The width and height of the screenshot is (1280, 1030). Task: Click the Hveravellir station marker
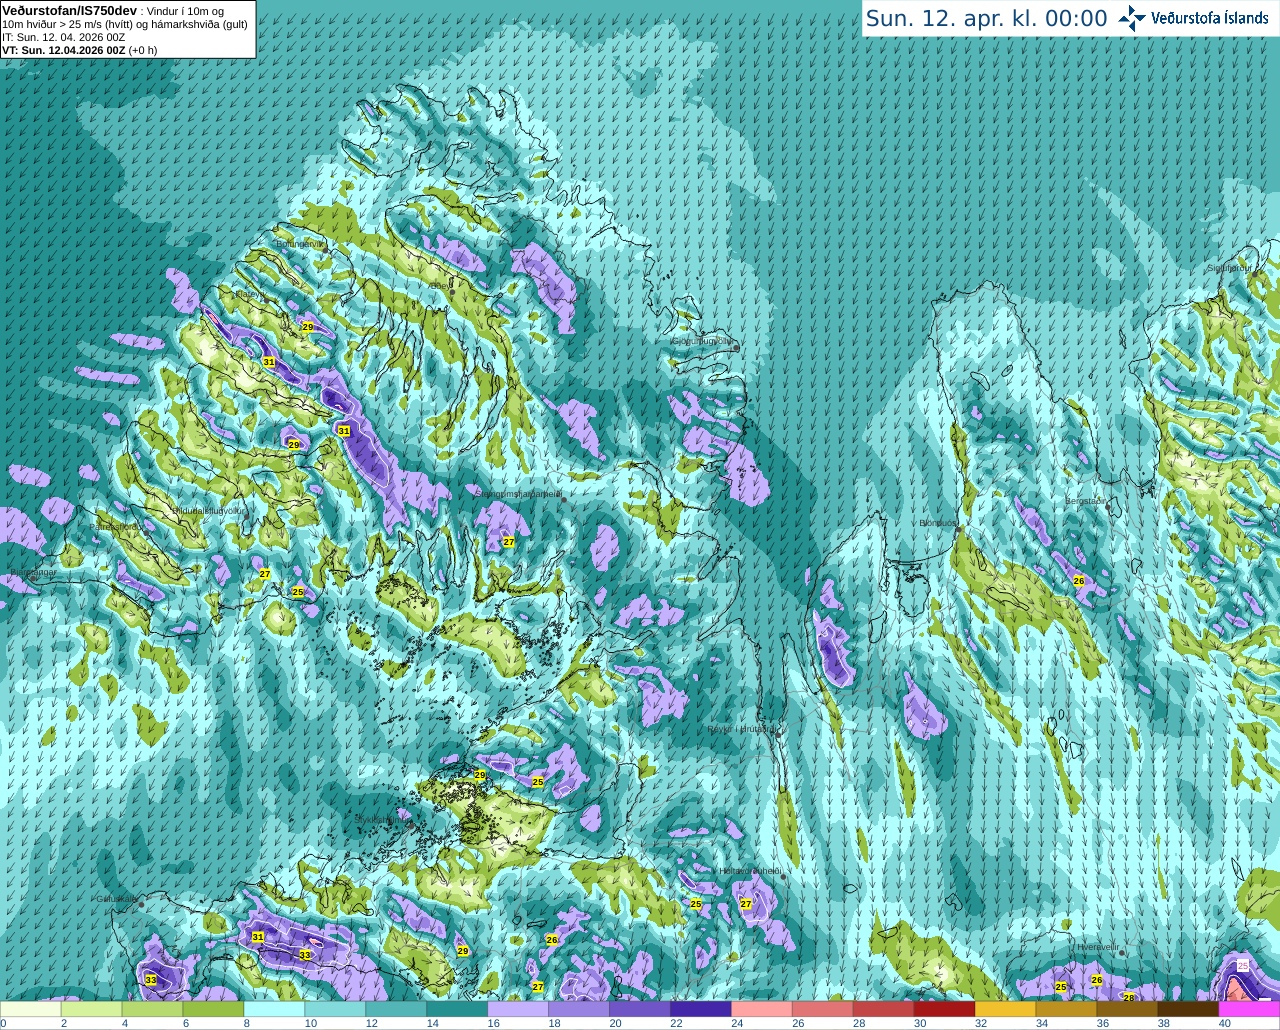tap(1122, 952)
